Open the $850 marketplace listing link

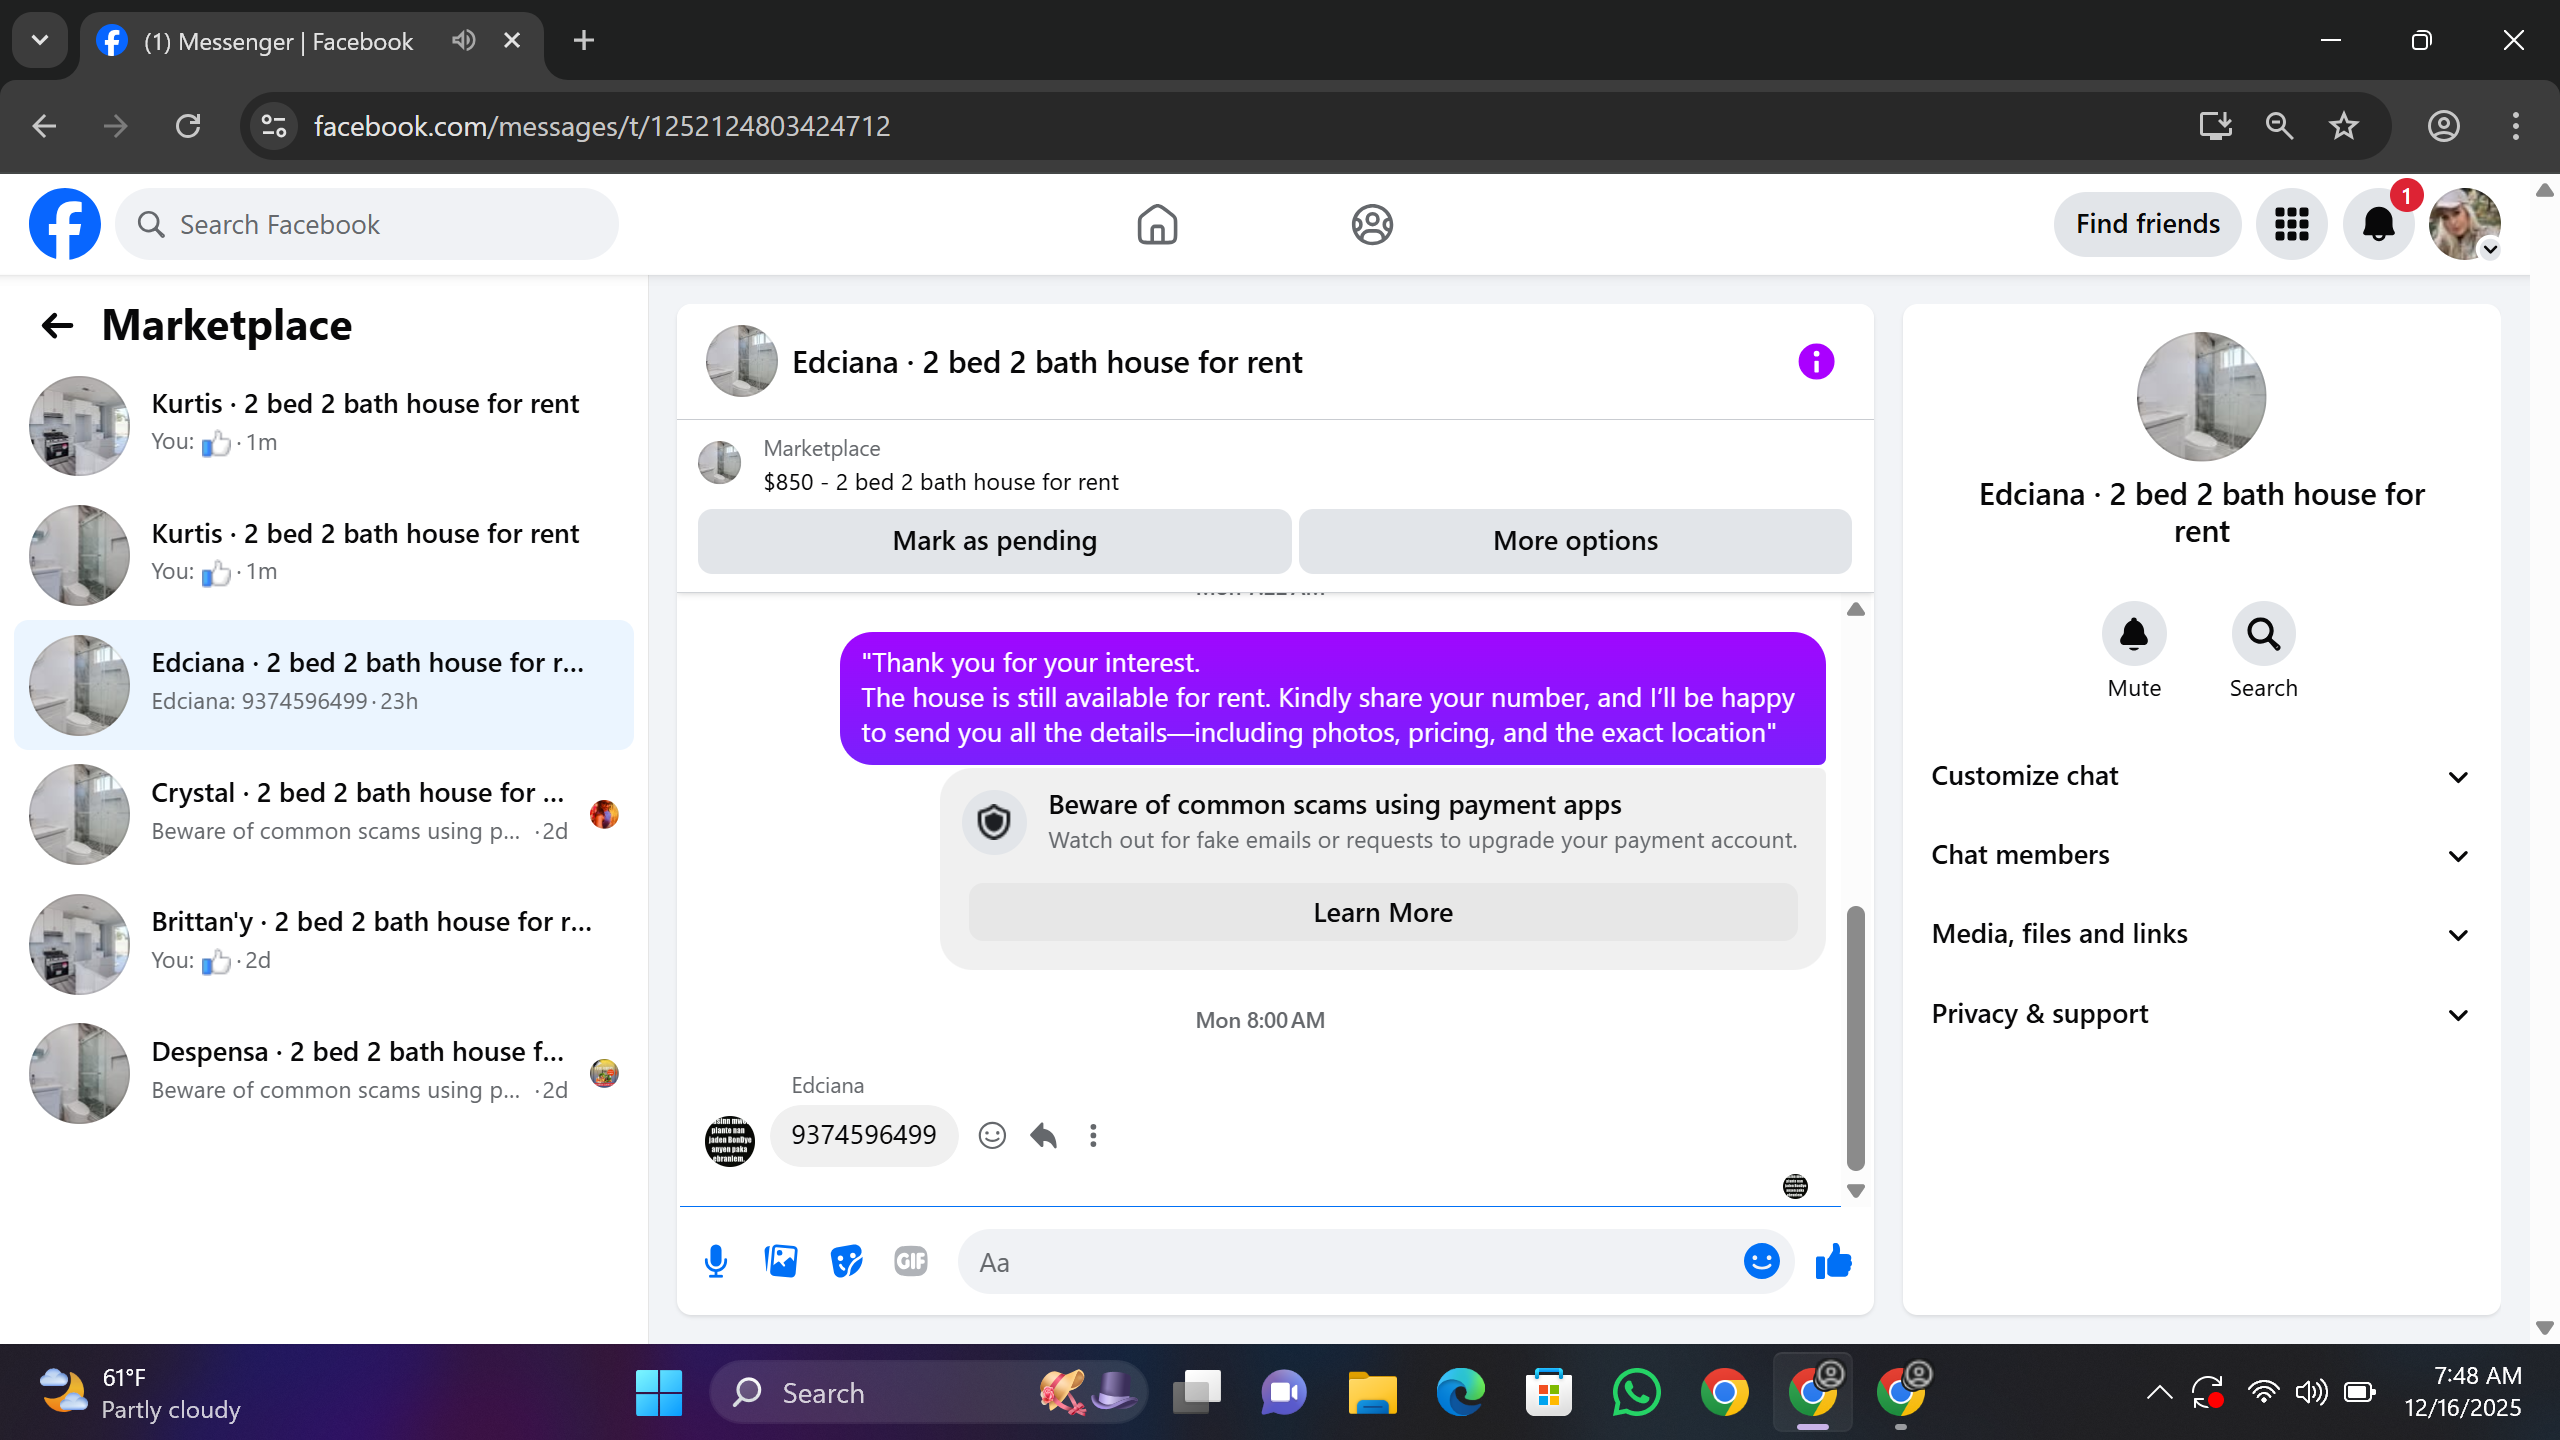point(941,482)
